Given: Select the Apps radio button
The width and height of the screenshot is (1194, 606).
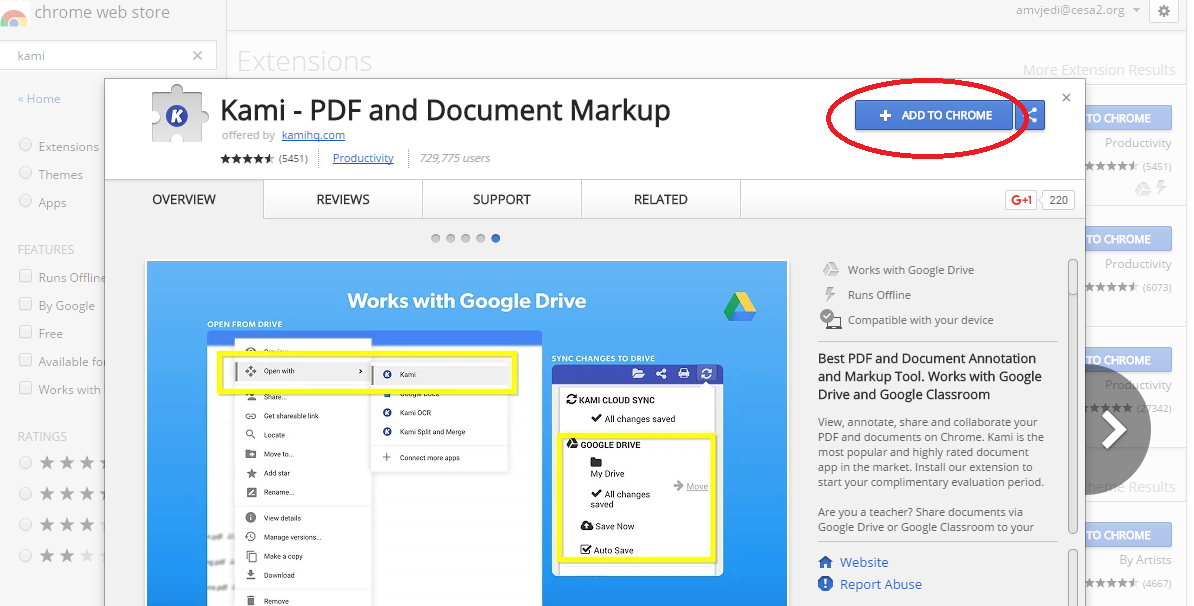Looking at the screenshot, I should tap(25, 202).
